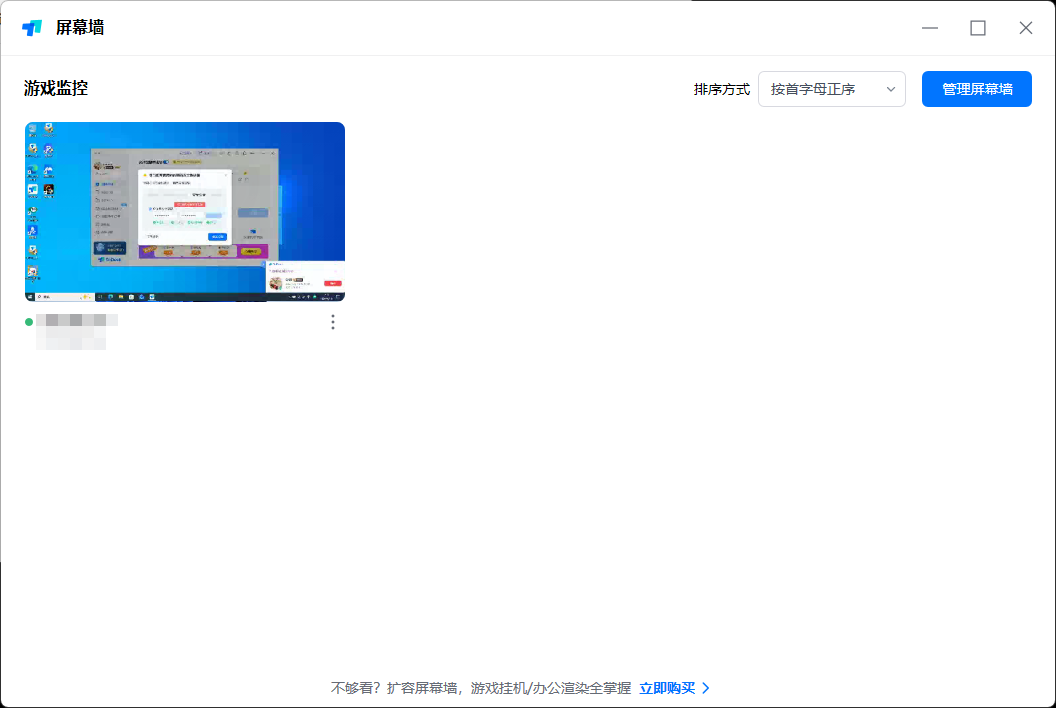Image resolution: width=1056 pixels, height=708 pixels.
Task: Click the red button in preview popup
Action: tap(332, 283)
